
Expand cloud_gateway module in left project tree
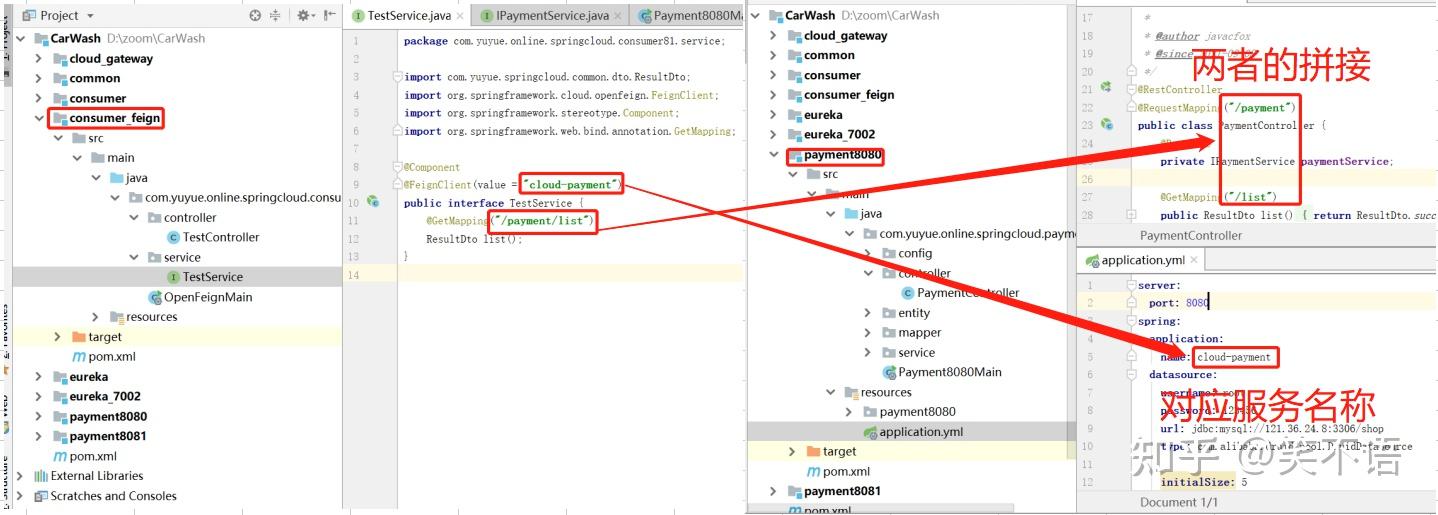tap(39, 58)
